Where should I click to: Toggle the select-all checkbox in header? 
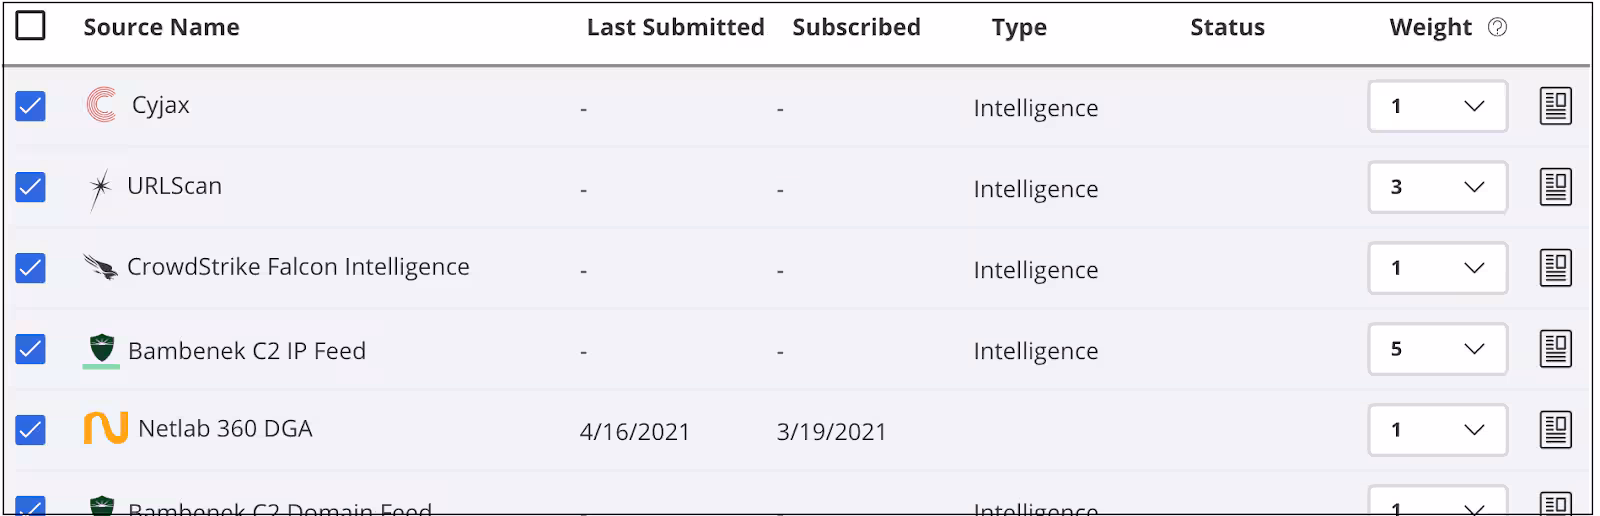31,26
